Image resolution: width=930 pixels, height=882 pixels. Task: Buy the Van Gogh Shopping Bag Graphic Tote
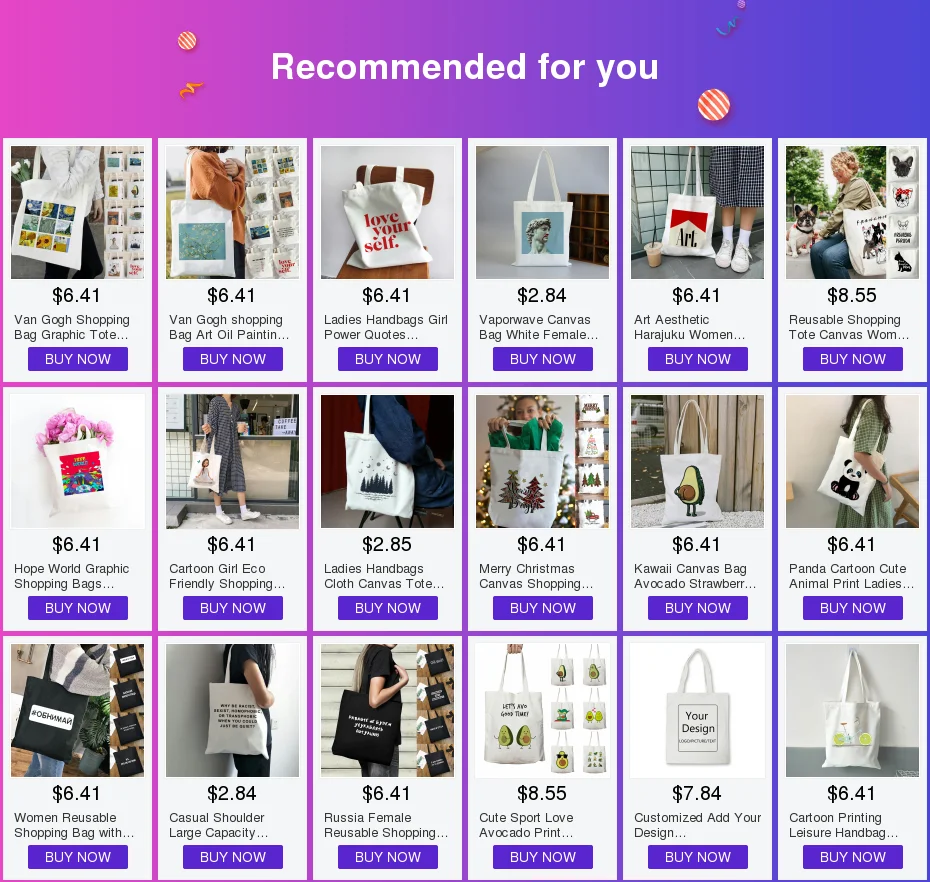pyautogui.click(x=78, y=359)
